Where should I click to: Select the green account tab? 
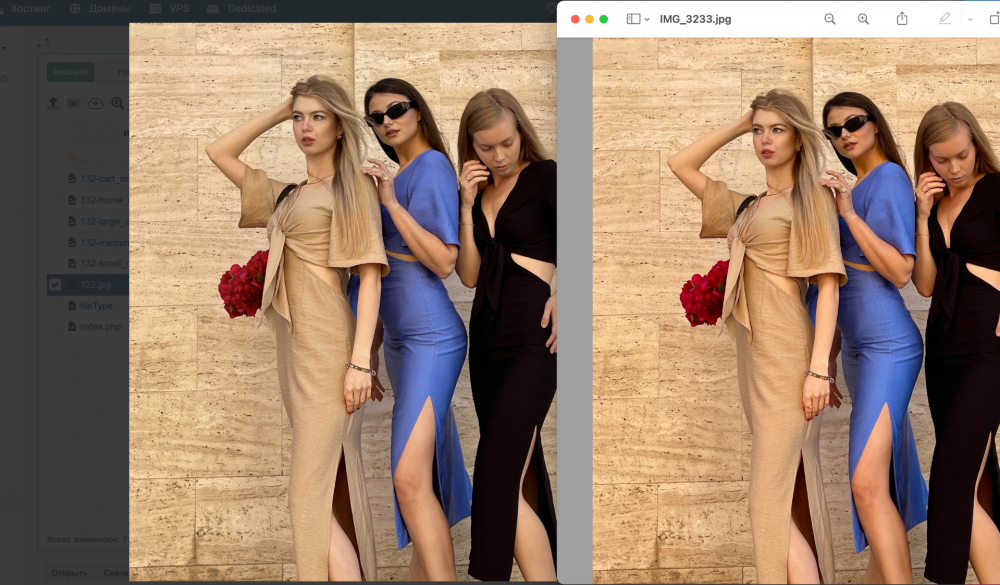coord(70,72)
